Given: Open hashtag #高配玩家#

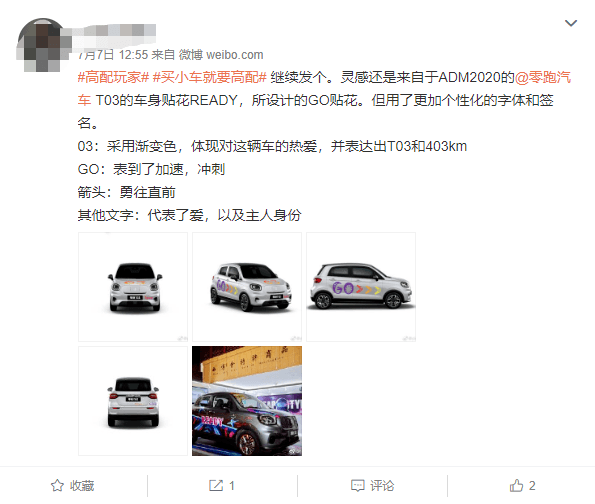Looking at the screenshot, I should coord(113,77).
